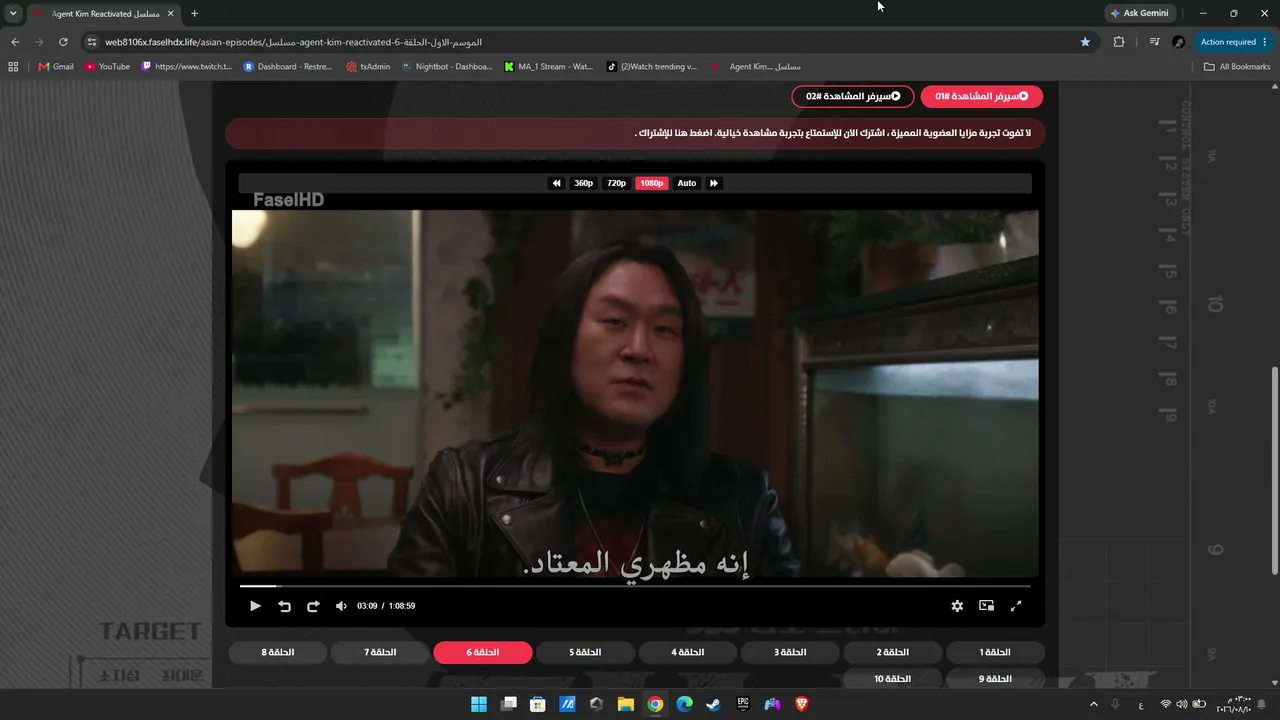Rewind the video using the back-arrow icon
The height and width of the screenshot is (720, 1280).
pos(284,606)
